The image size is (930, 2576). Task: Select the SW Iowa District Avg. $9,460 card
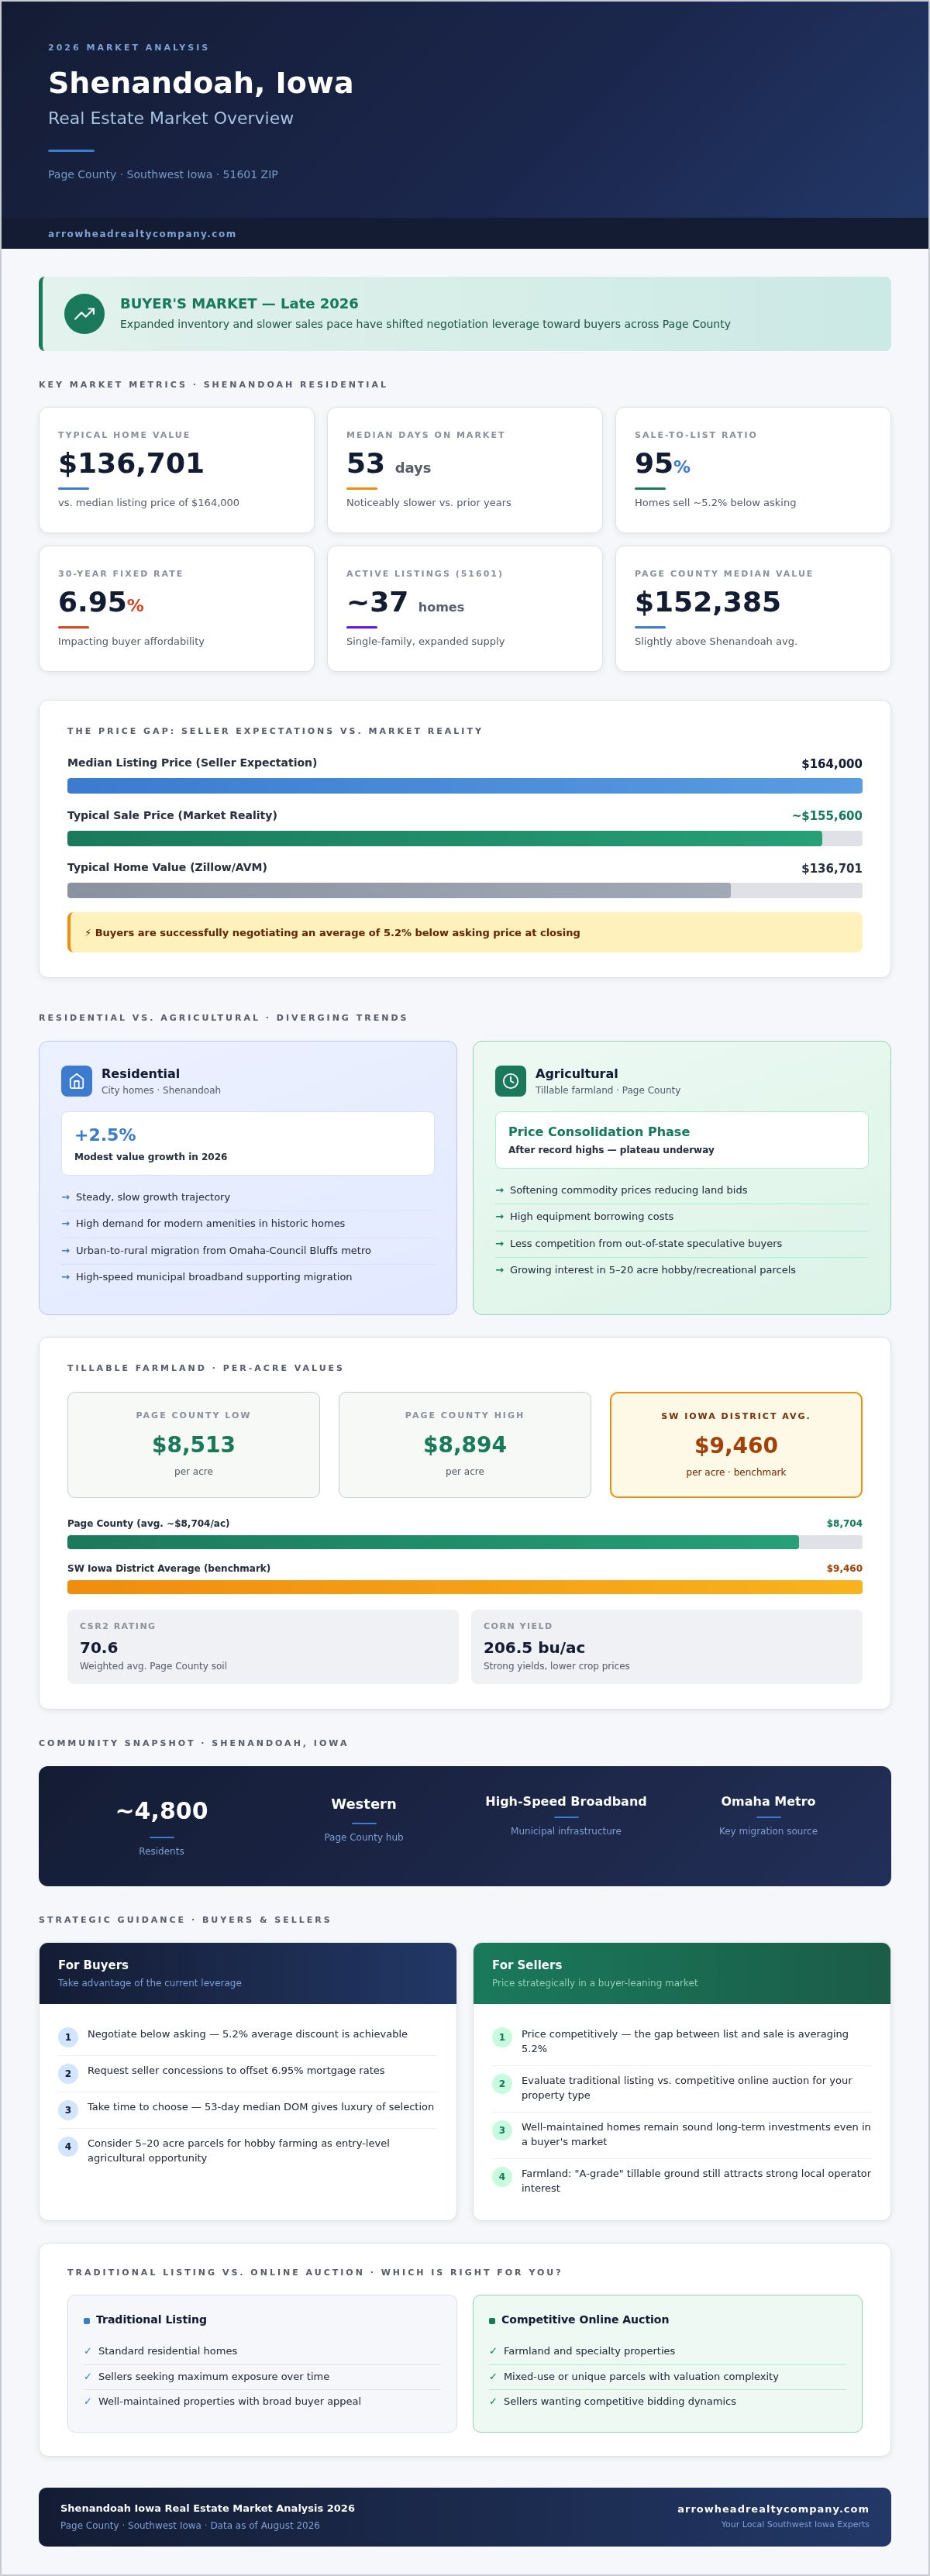pos(736,1445)
